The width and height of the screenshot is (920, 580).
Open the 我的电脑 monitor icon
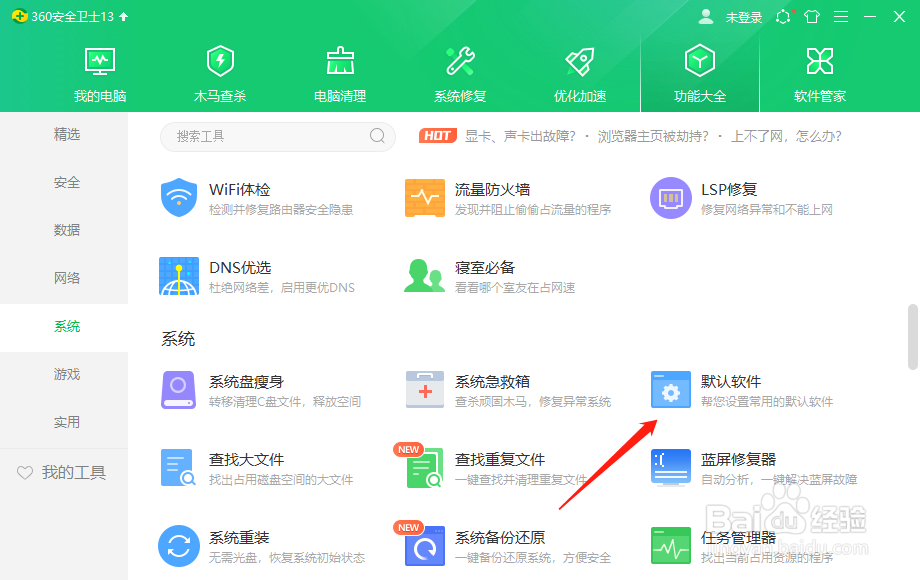pos(100,61)
